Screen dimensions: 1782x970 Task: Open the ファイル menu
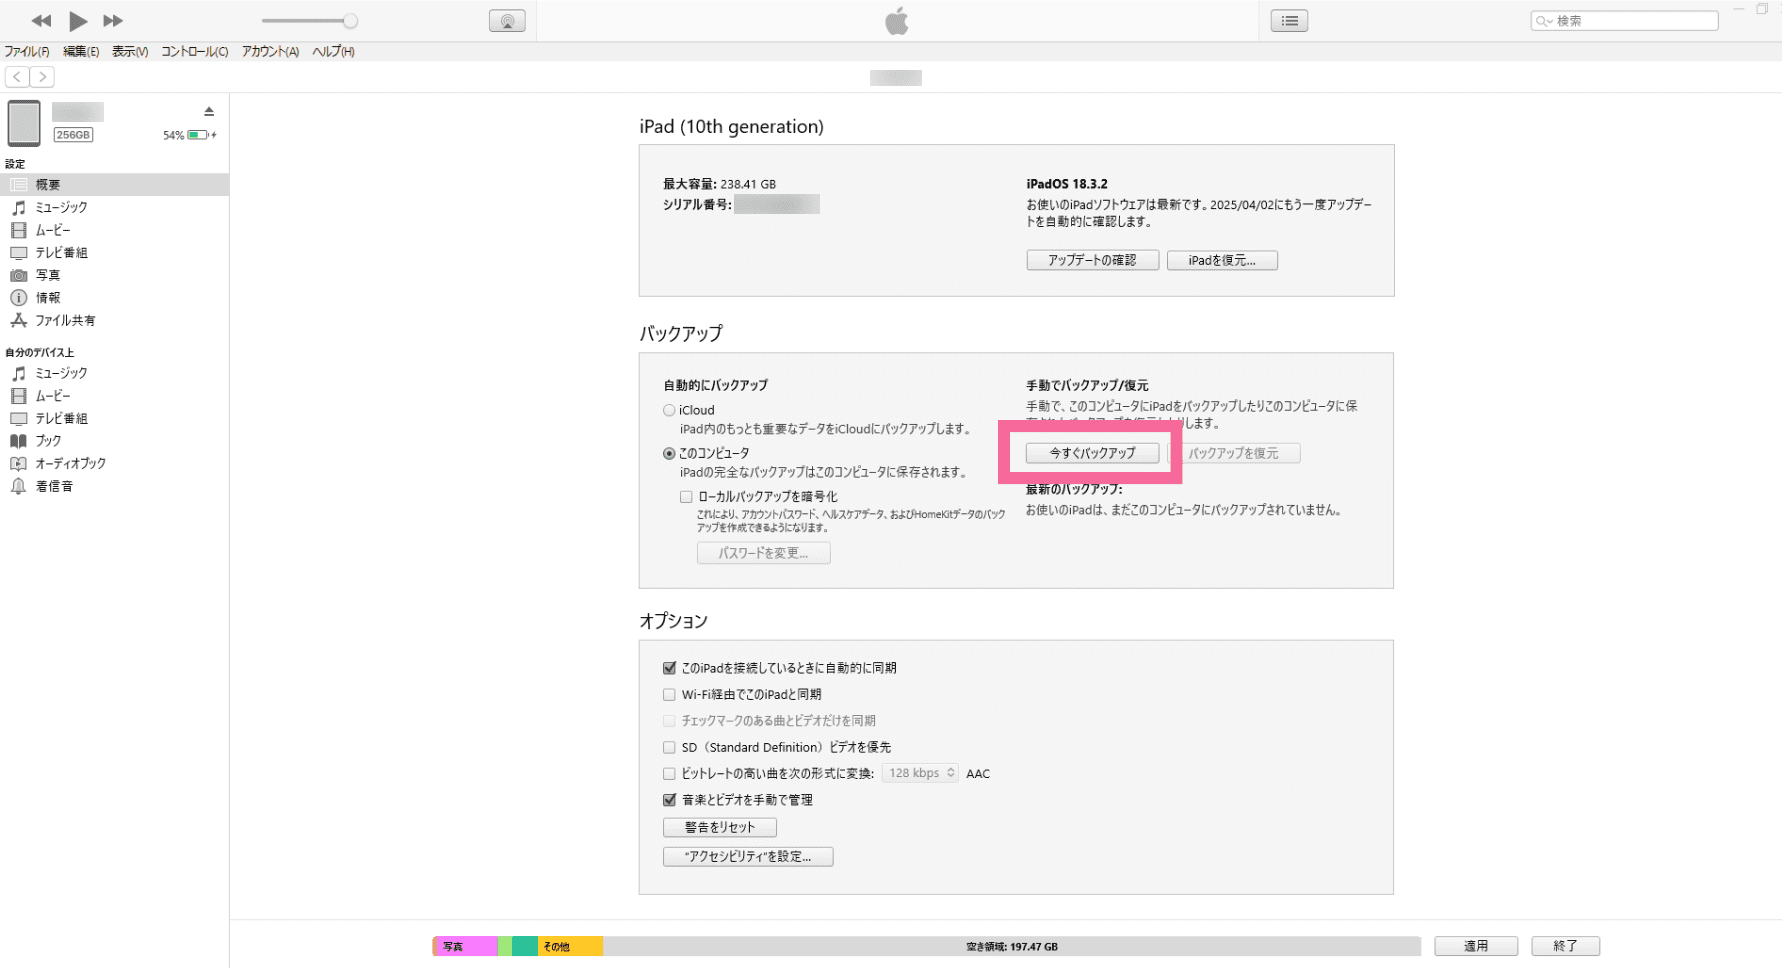(27, 52)
